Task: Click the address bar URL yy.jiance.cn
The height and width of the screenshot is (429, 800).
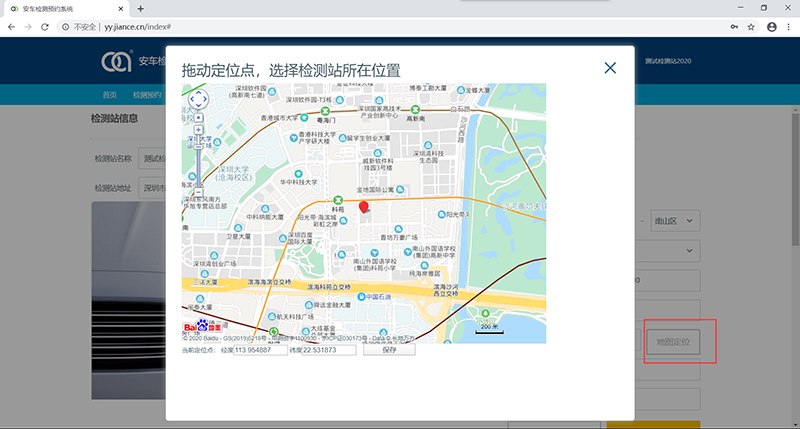Action: (138, 27)
